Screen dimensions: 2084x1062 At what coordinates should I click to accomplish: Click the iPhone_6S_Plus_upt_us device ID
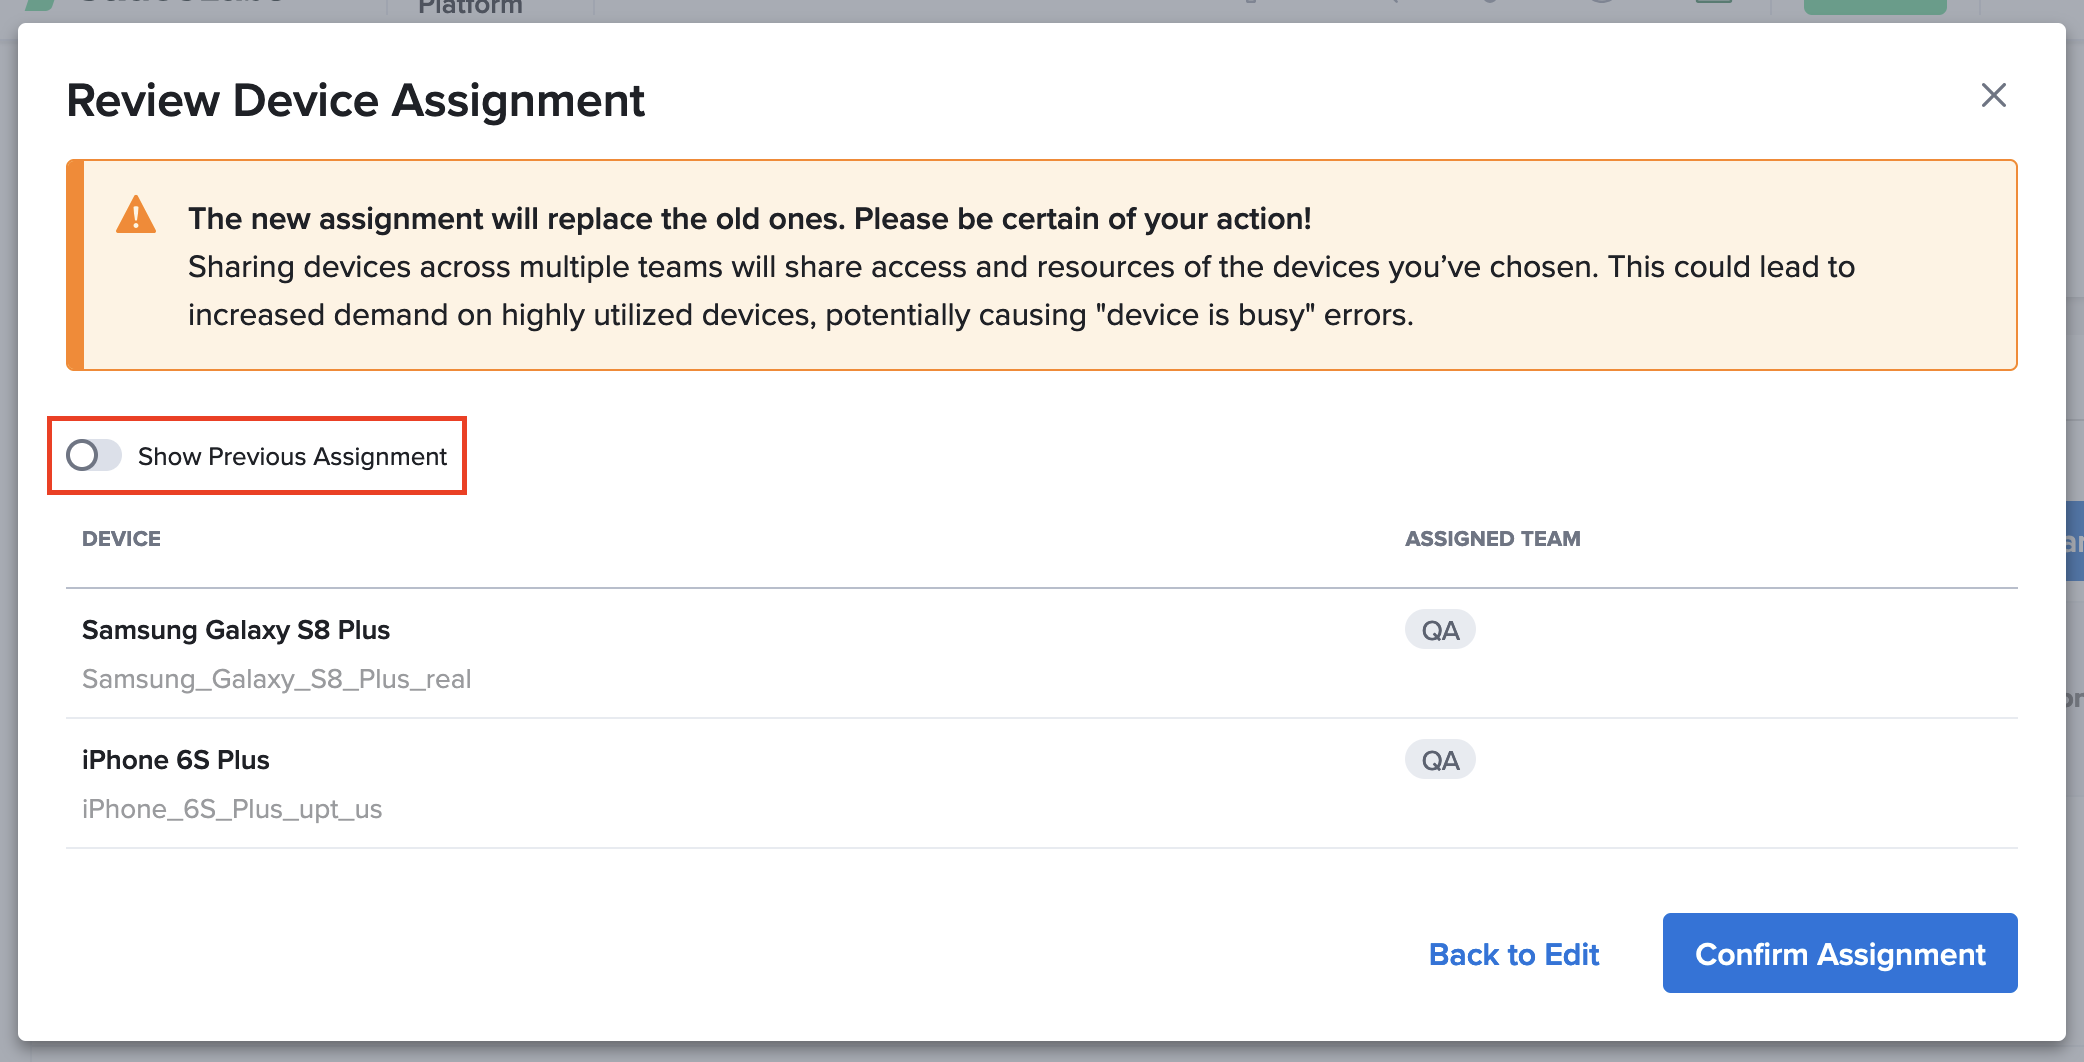(x=232, y=809)
